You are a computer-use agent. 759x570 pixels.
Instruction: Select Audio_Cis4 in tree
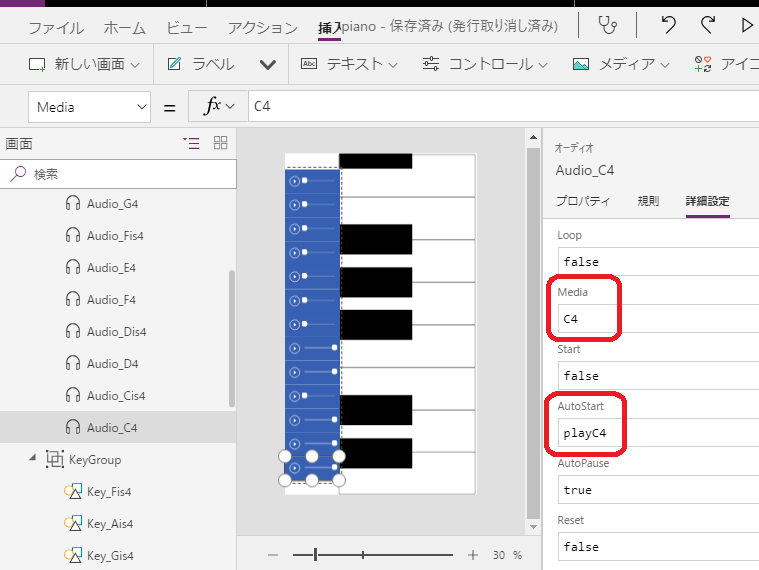118,395
